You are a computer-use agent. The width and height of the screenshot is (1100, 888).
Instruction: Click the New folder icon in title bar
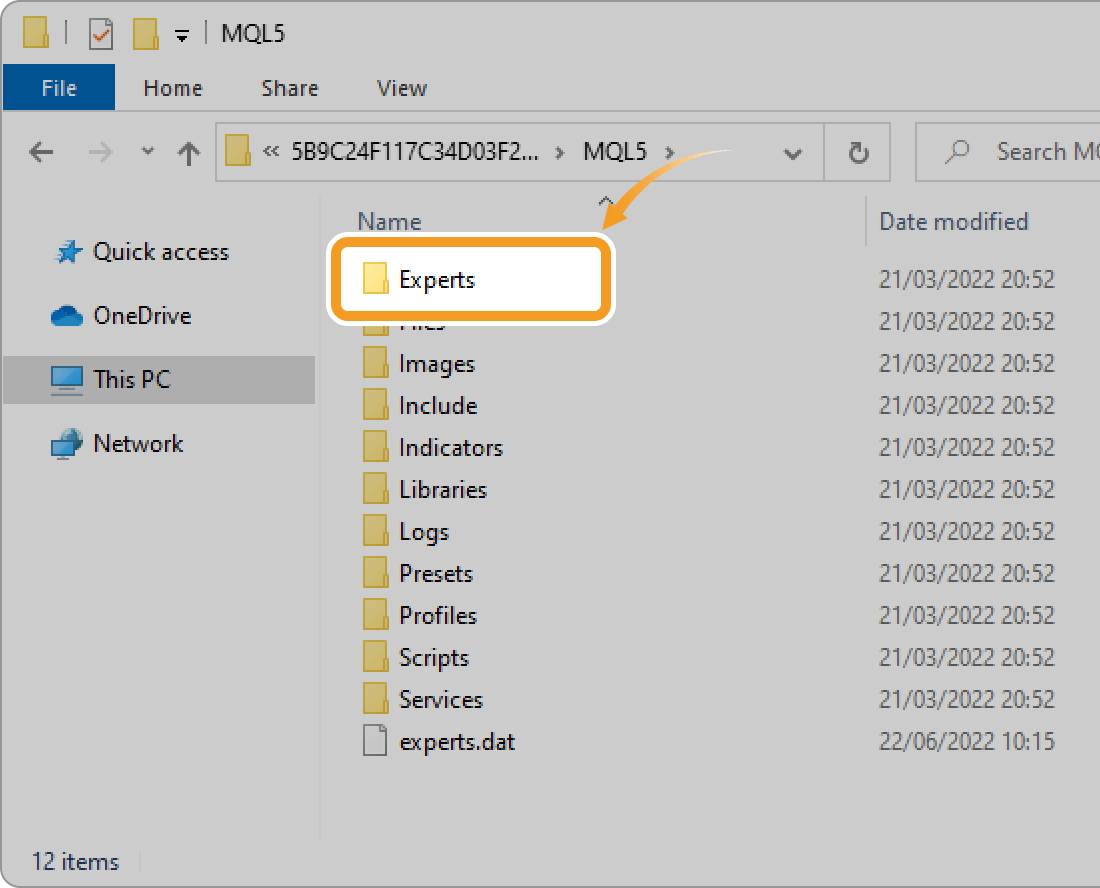[x=145, y=34]
